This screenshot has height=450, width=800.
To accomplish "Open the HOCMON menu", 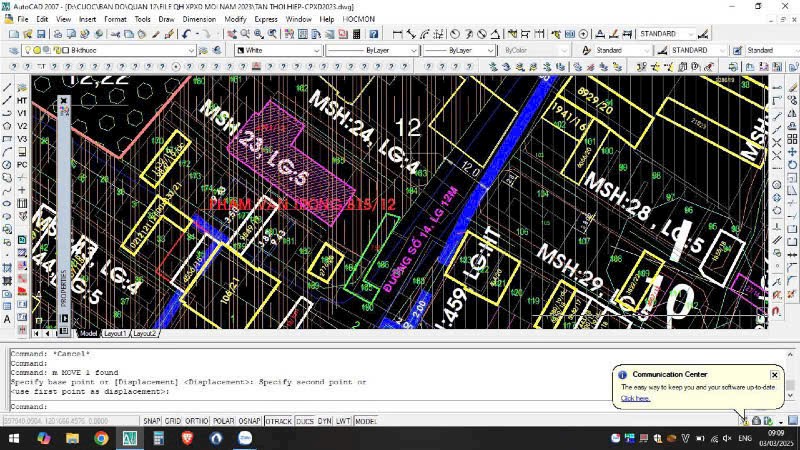I will 359,19.
